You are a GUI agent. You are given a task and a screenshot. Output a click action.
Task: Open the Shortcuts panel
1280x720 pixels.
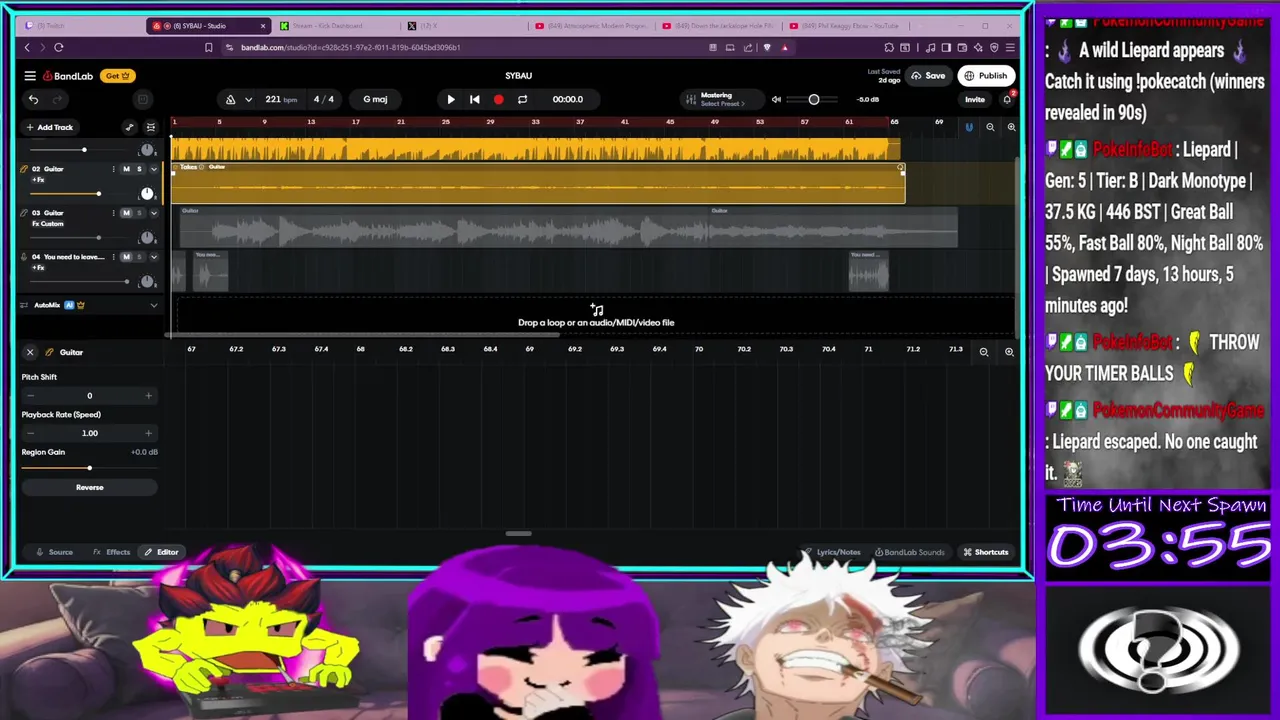pyautogui.click(x=985, y=552)
